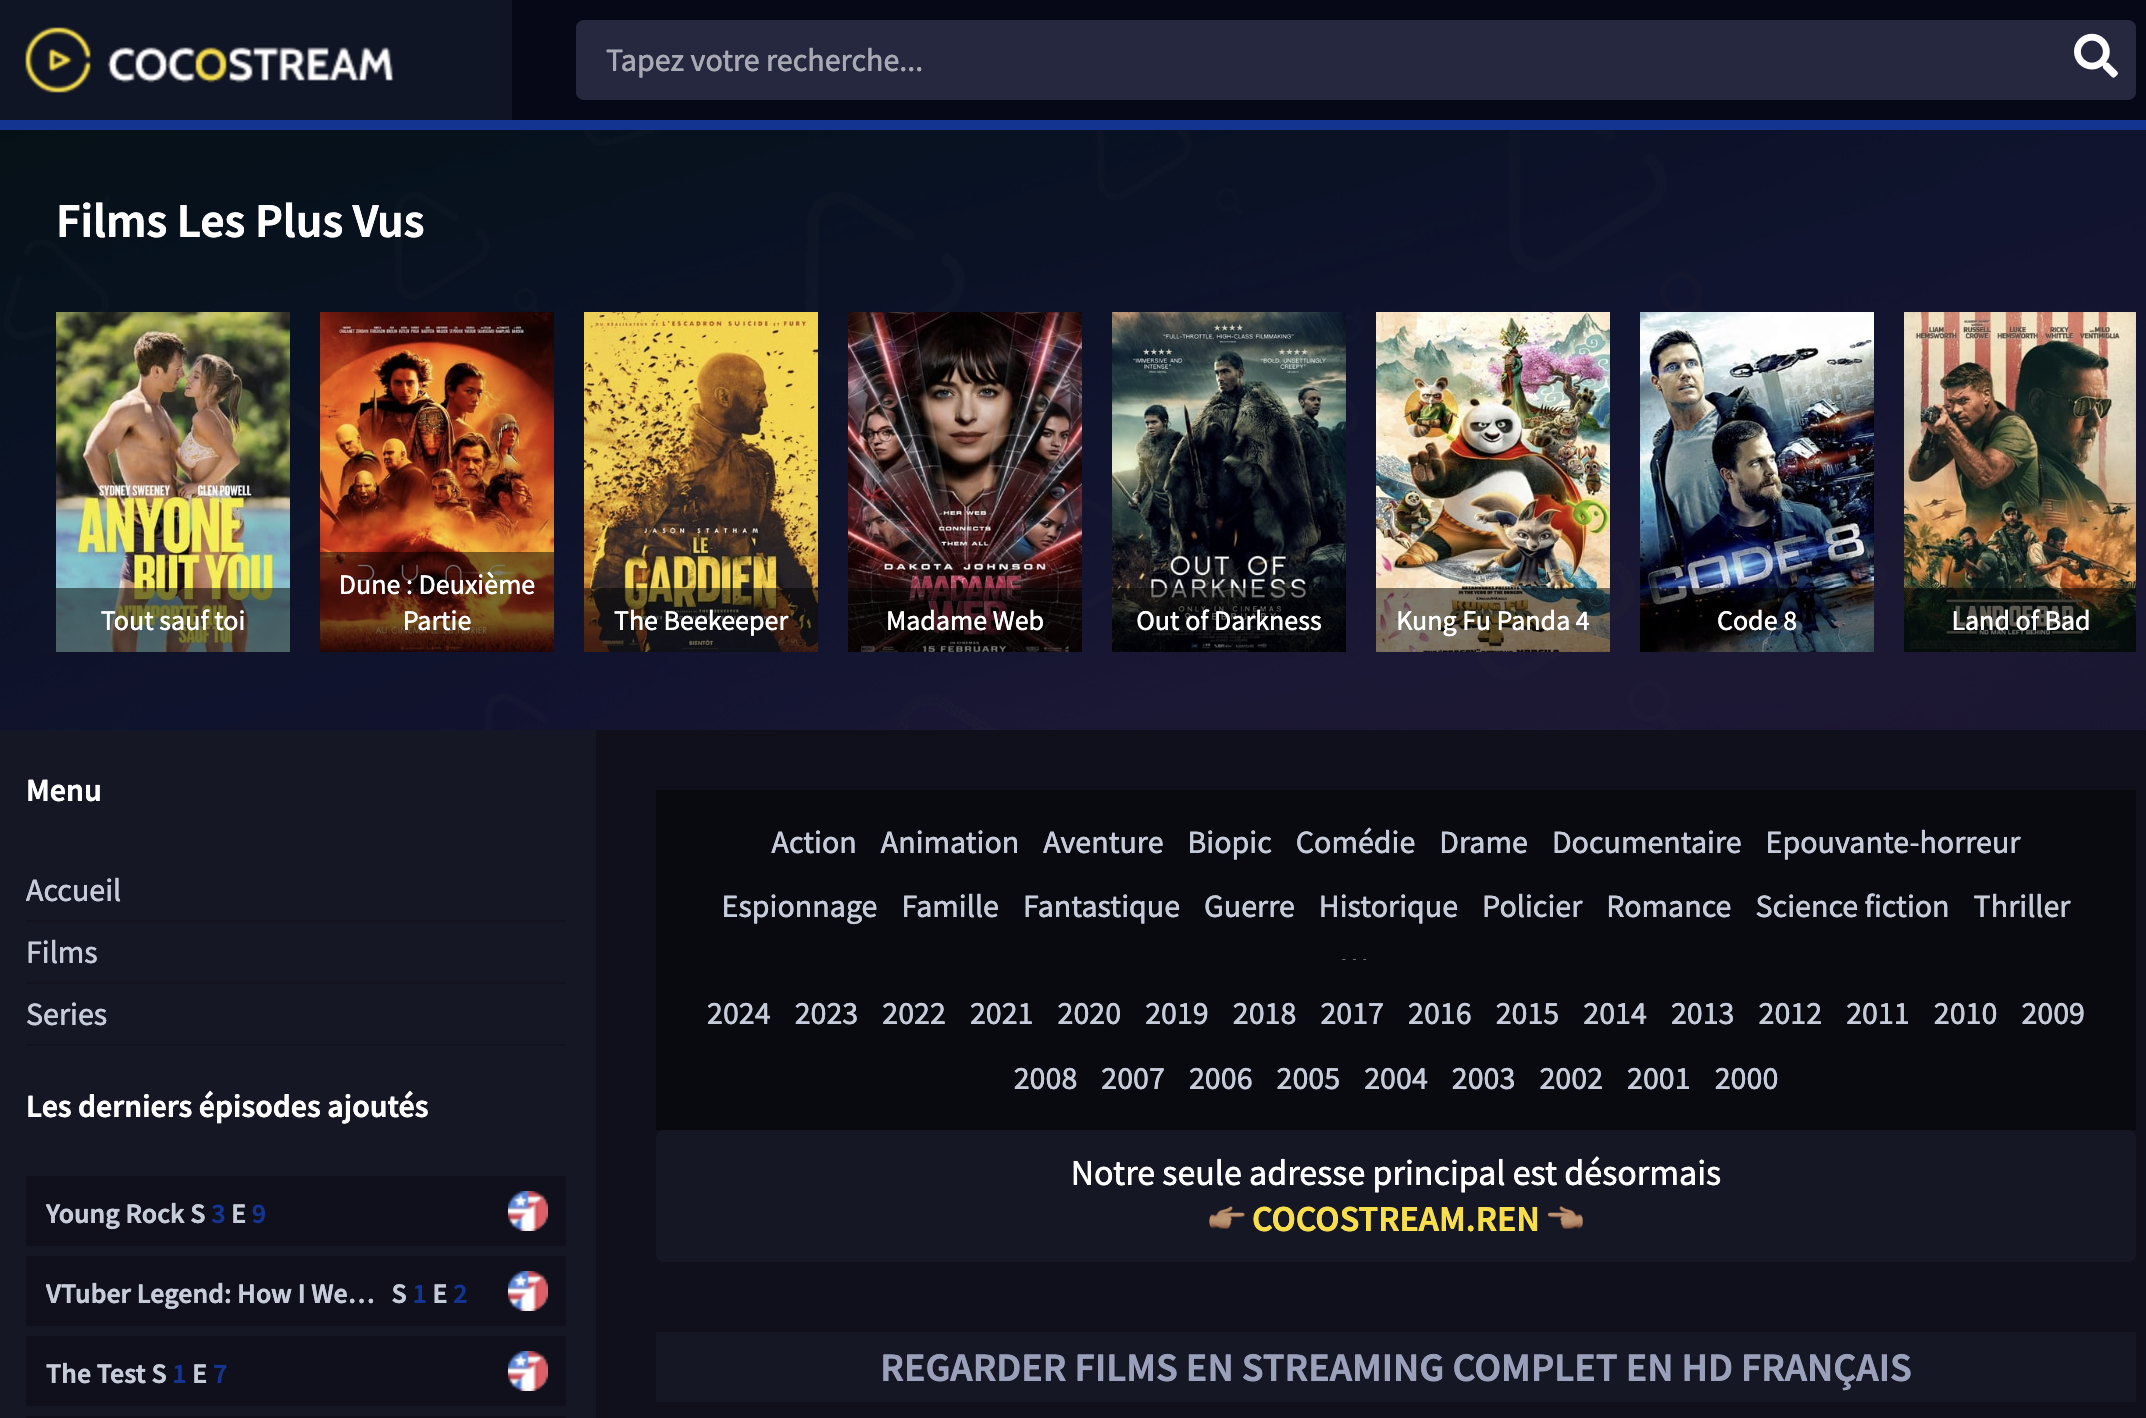The height and width of the screenshot is (1418, 2146).
Task: Choose the Animation genre link
Action: pyautogui.click(x=949, y=842)
